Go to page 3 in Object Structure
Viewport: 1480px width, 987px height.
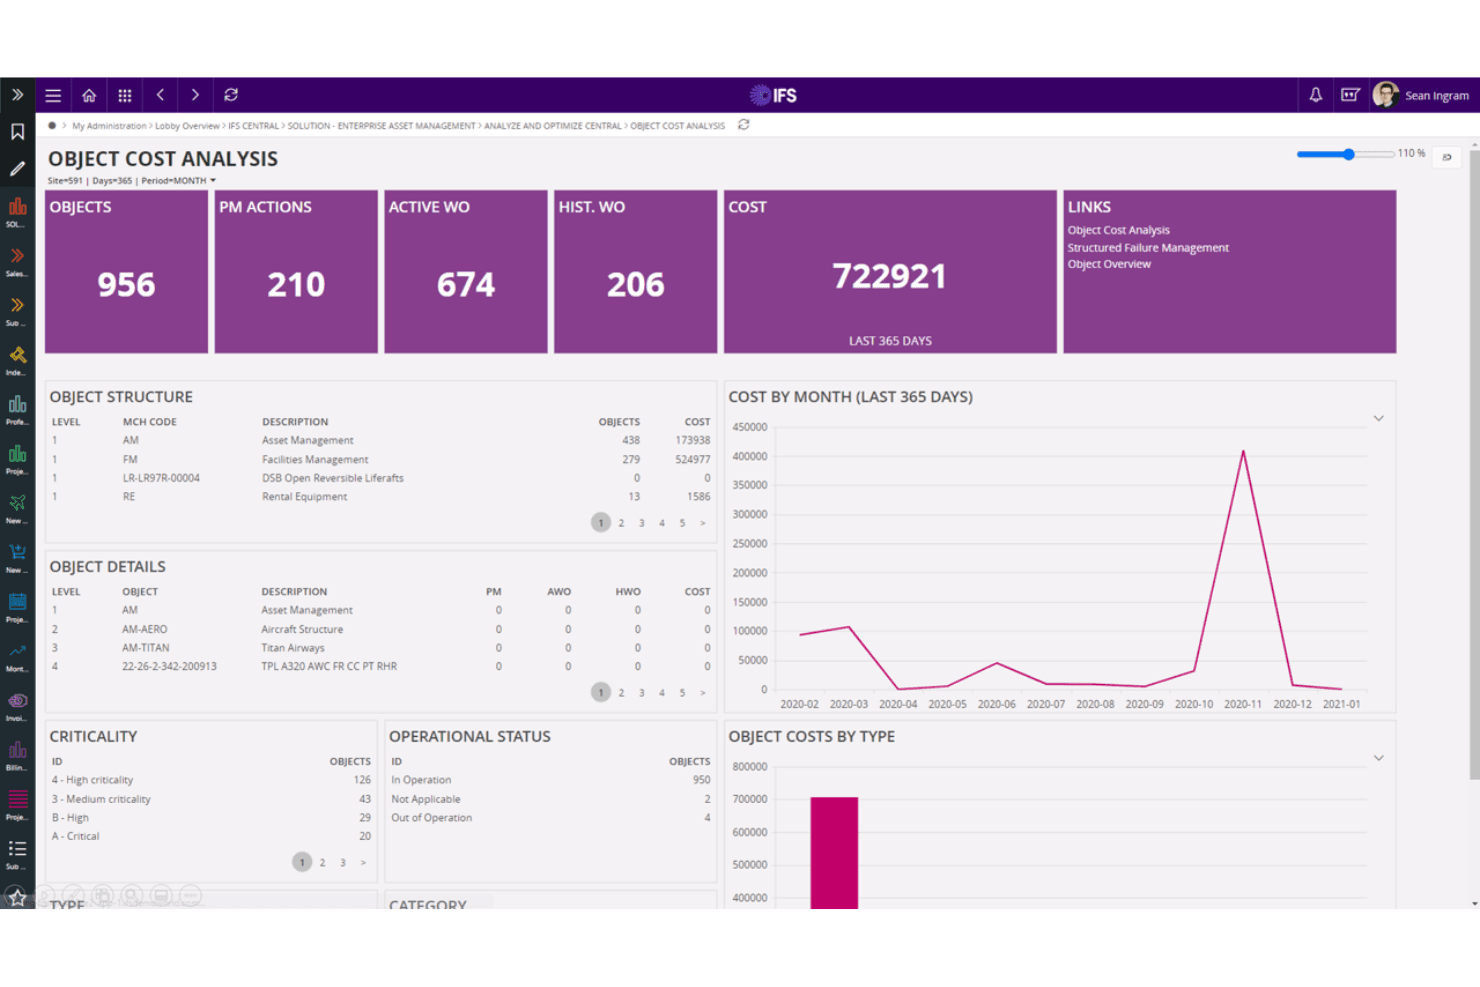click(x=642, y=523)
